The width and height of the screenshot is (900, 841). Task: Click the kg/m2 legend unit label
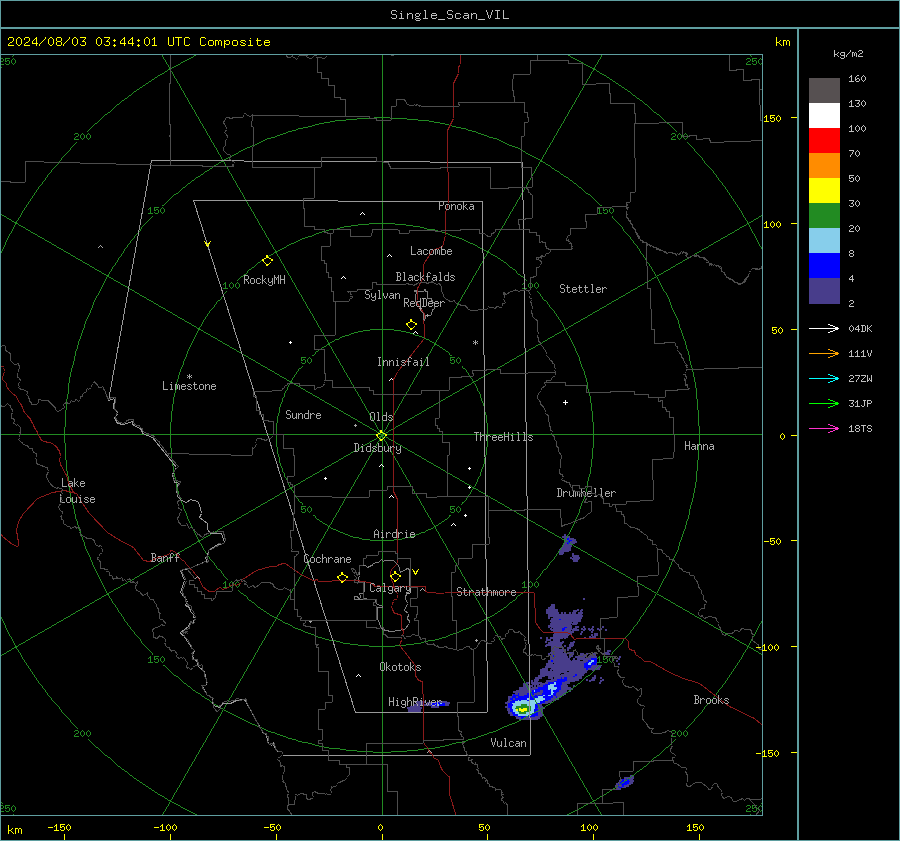[848, 54]
